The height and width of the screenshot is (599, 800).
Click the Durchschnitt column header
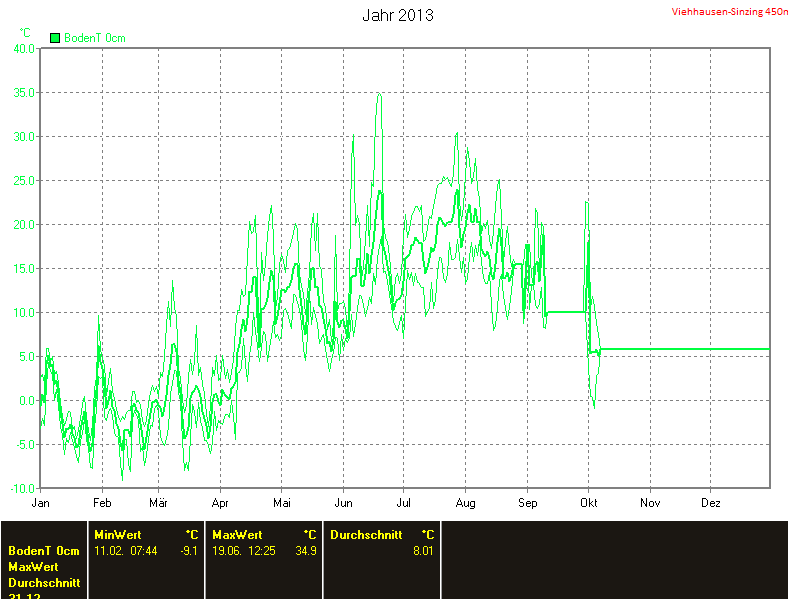pos(366,535)
